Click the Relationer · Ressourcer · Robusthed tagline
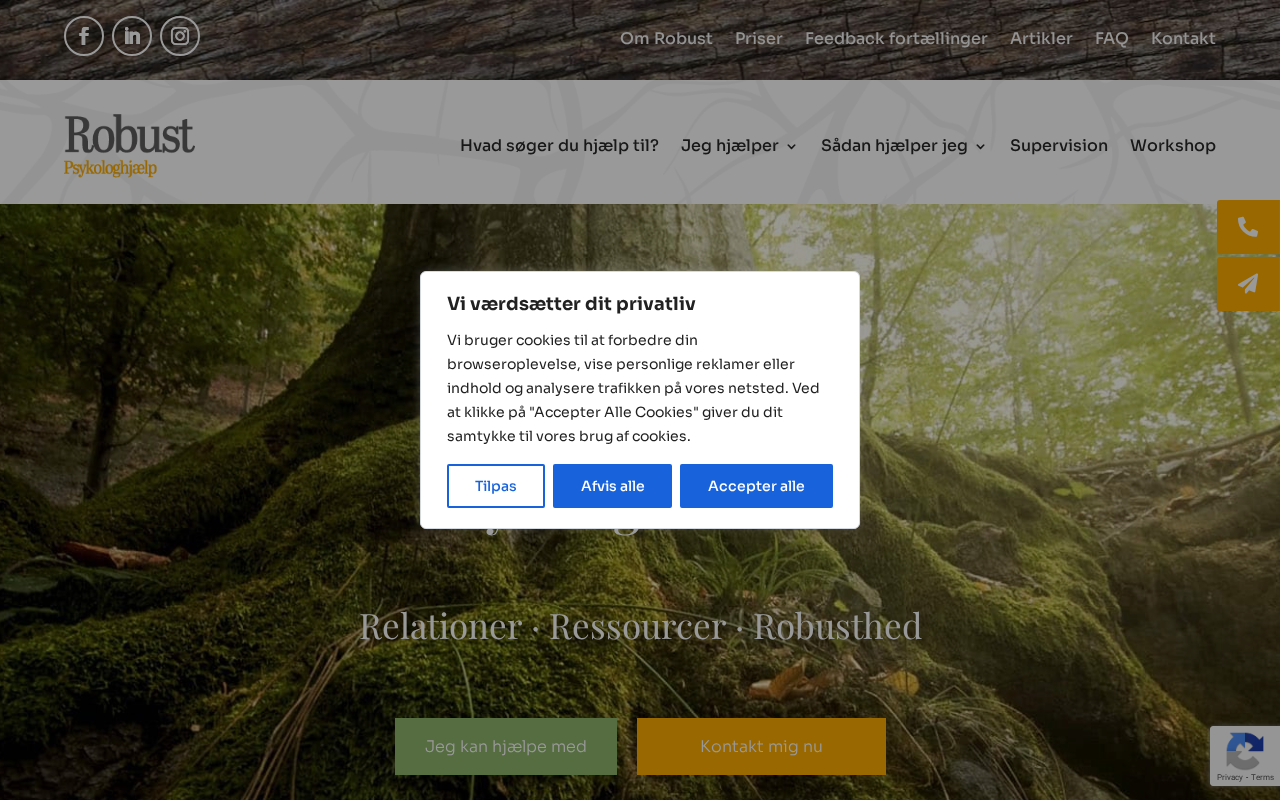The height and width of the screenshot is (800, 1280). (640, 626)
